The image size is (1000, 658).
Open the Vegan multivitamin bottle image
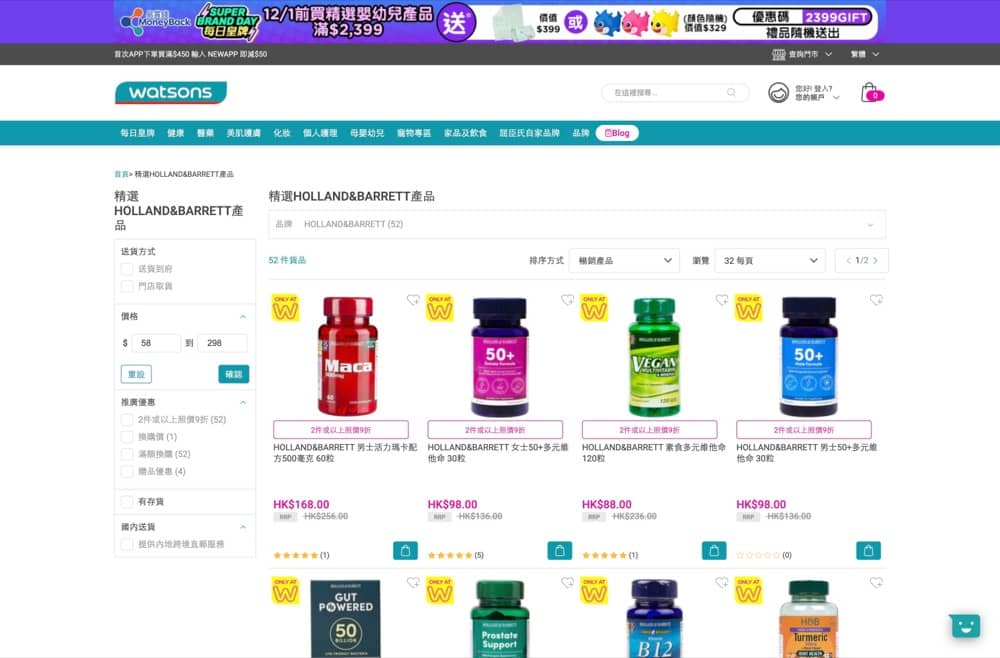(654, 356)
